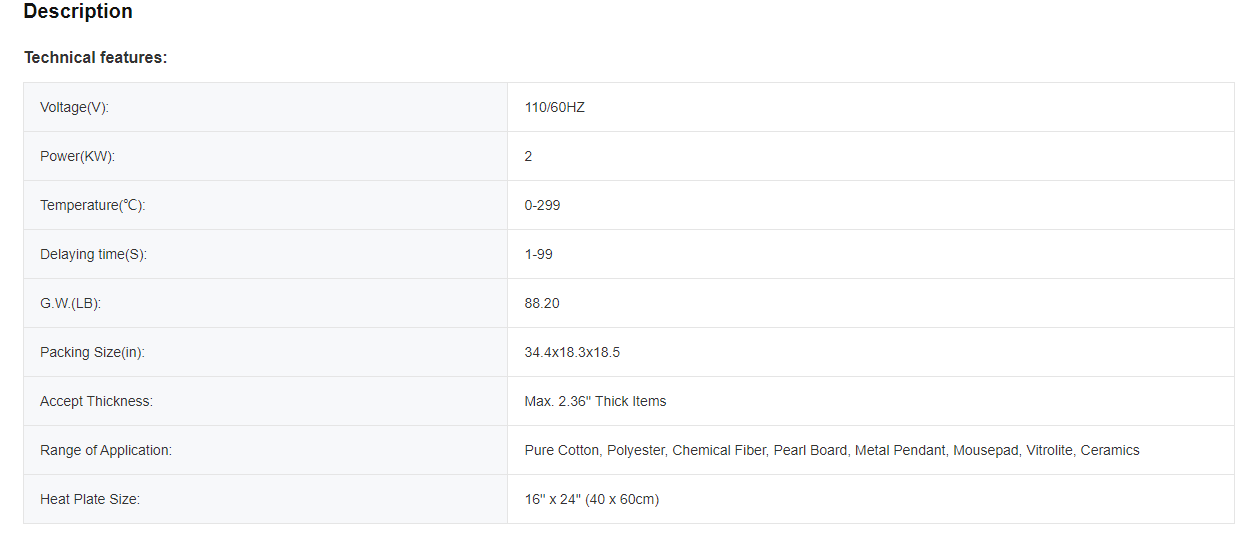Click the Description heading
The image size is (1257, 547).
[78, 12]
